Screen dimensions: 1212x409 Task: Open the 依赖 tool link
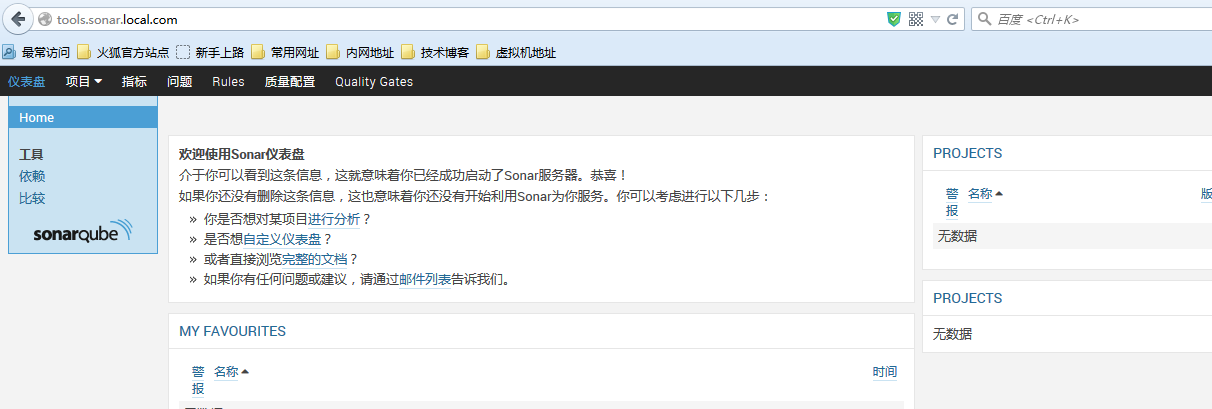pyautogui.click(x=32, y=176)
